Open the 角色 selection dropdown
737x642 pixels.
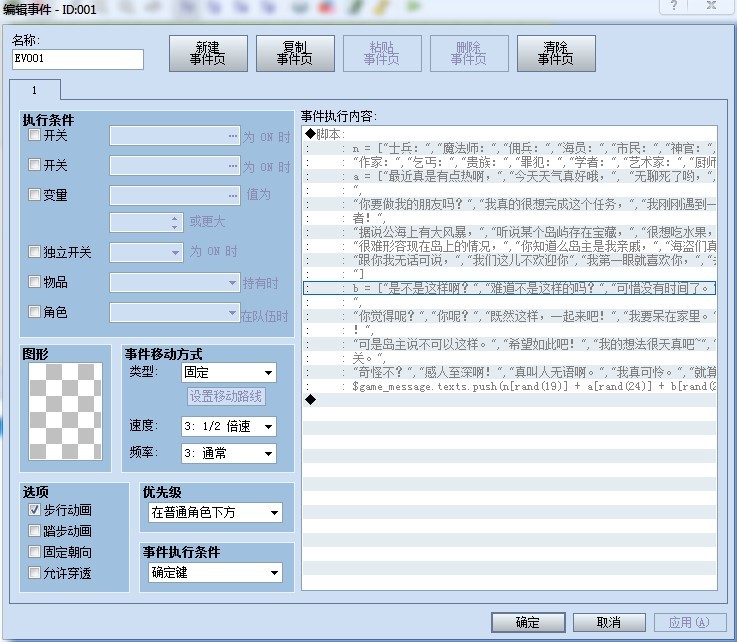point(174,313)
